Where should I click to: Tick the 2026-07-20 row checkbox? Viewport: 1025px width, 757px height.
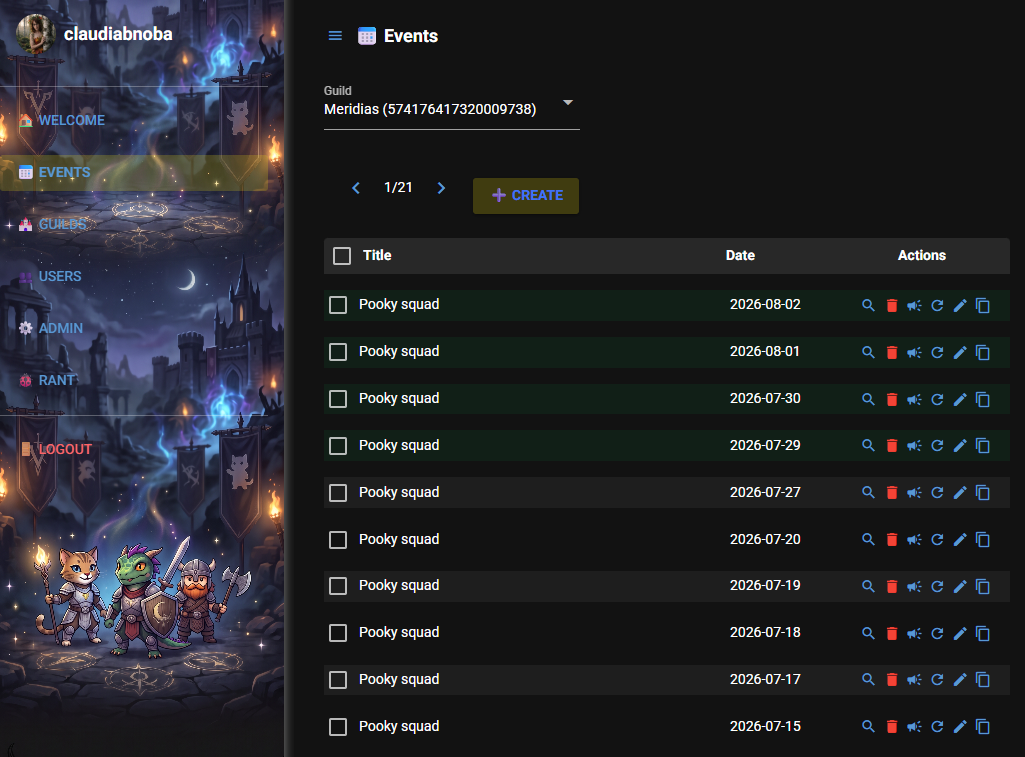point(338,540)
